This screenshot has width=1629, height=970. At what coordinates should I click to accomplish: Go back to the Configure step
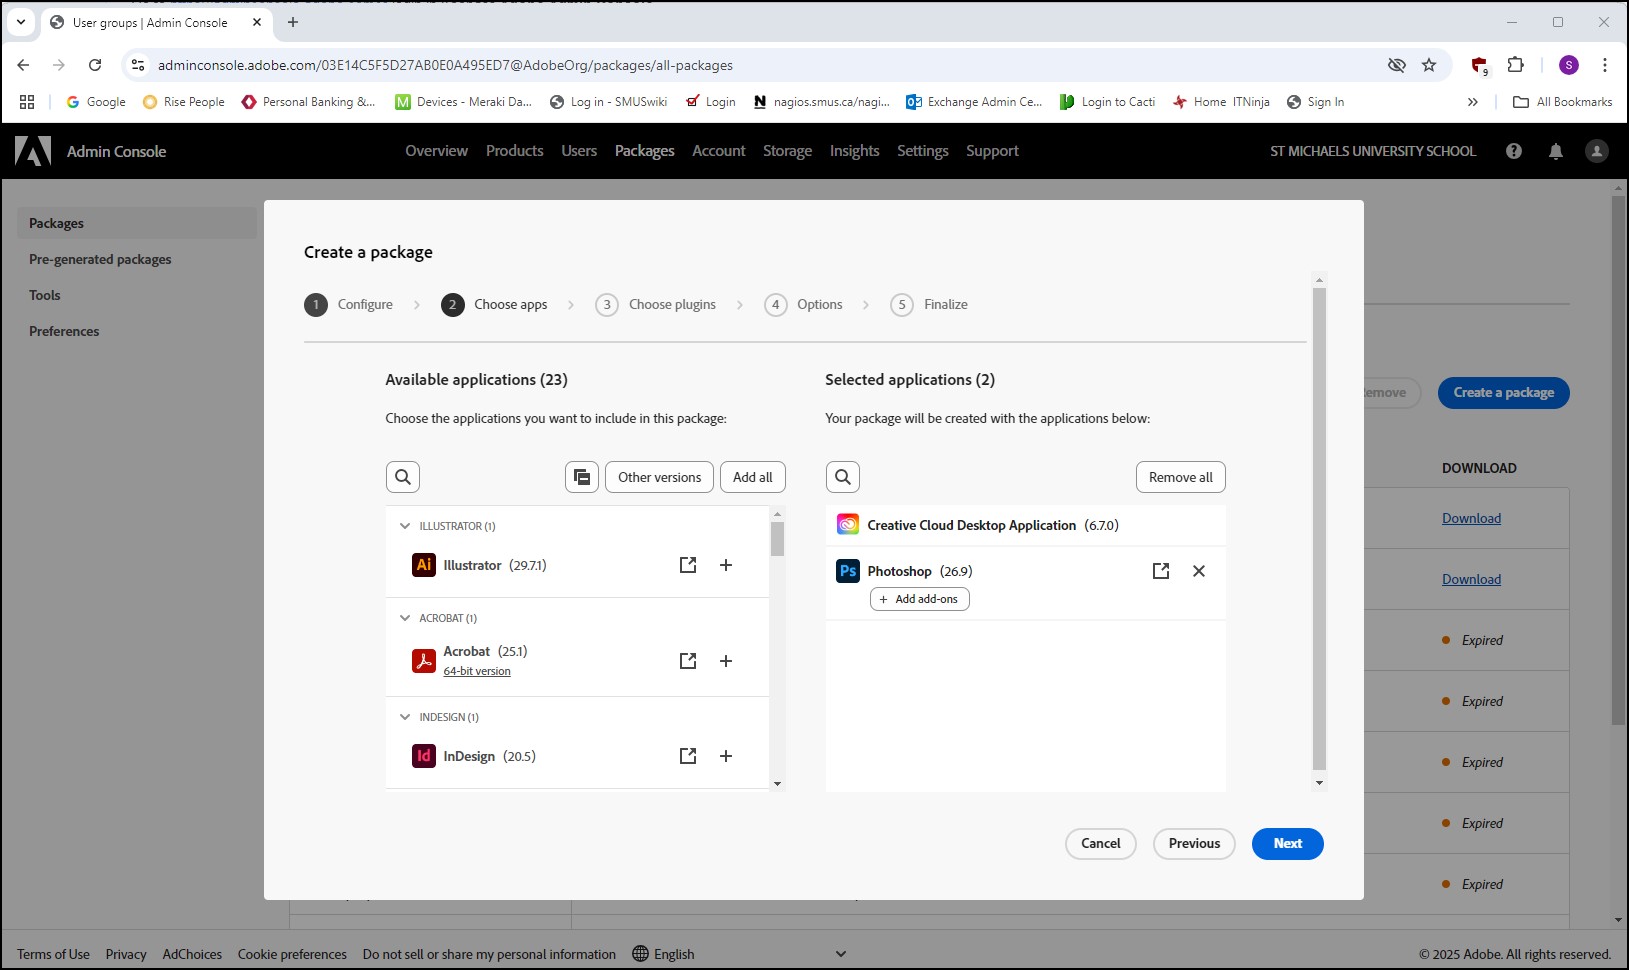(349, 304)
